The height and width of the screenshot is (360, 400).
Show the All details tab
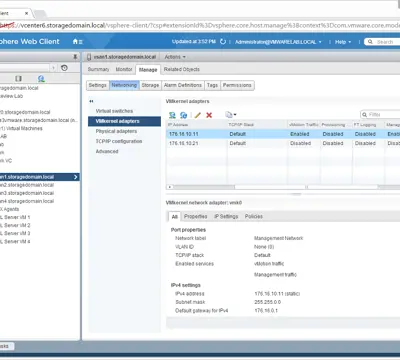click(174, 217)
